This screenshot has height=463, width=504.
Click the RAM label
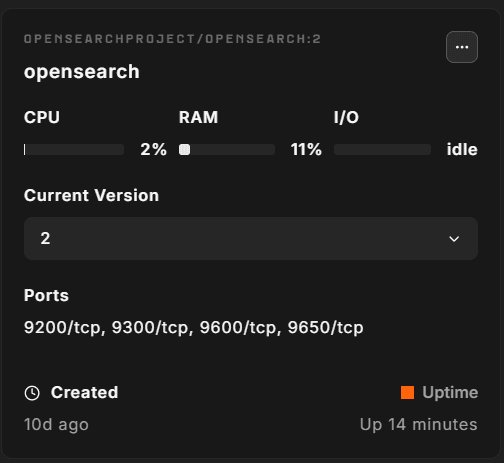(x=198, y=117)
